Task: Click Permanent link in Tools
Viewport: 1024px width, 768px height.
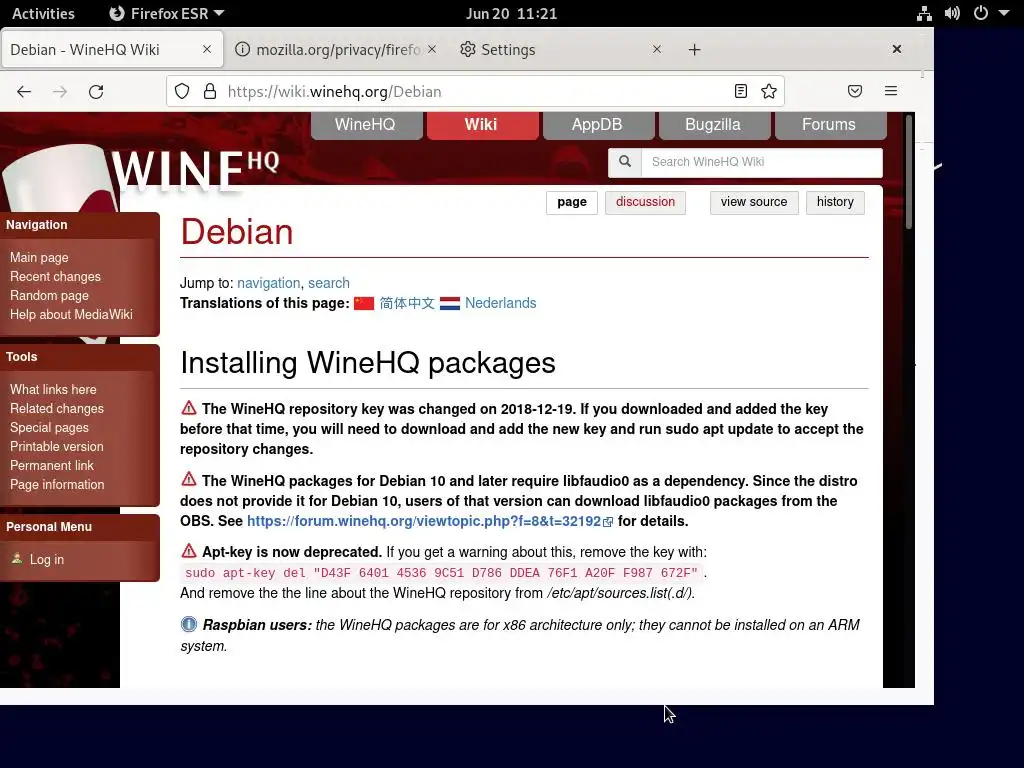Action: pos(52,465)
